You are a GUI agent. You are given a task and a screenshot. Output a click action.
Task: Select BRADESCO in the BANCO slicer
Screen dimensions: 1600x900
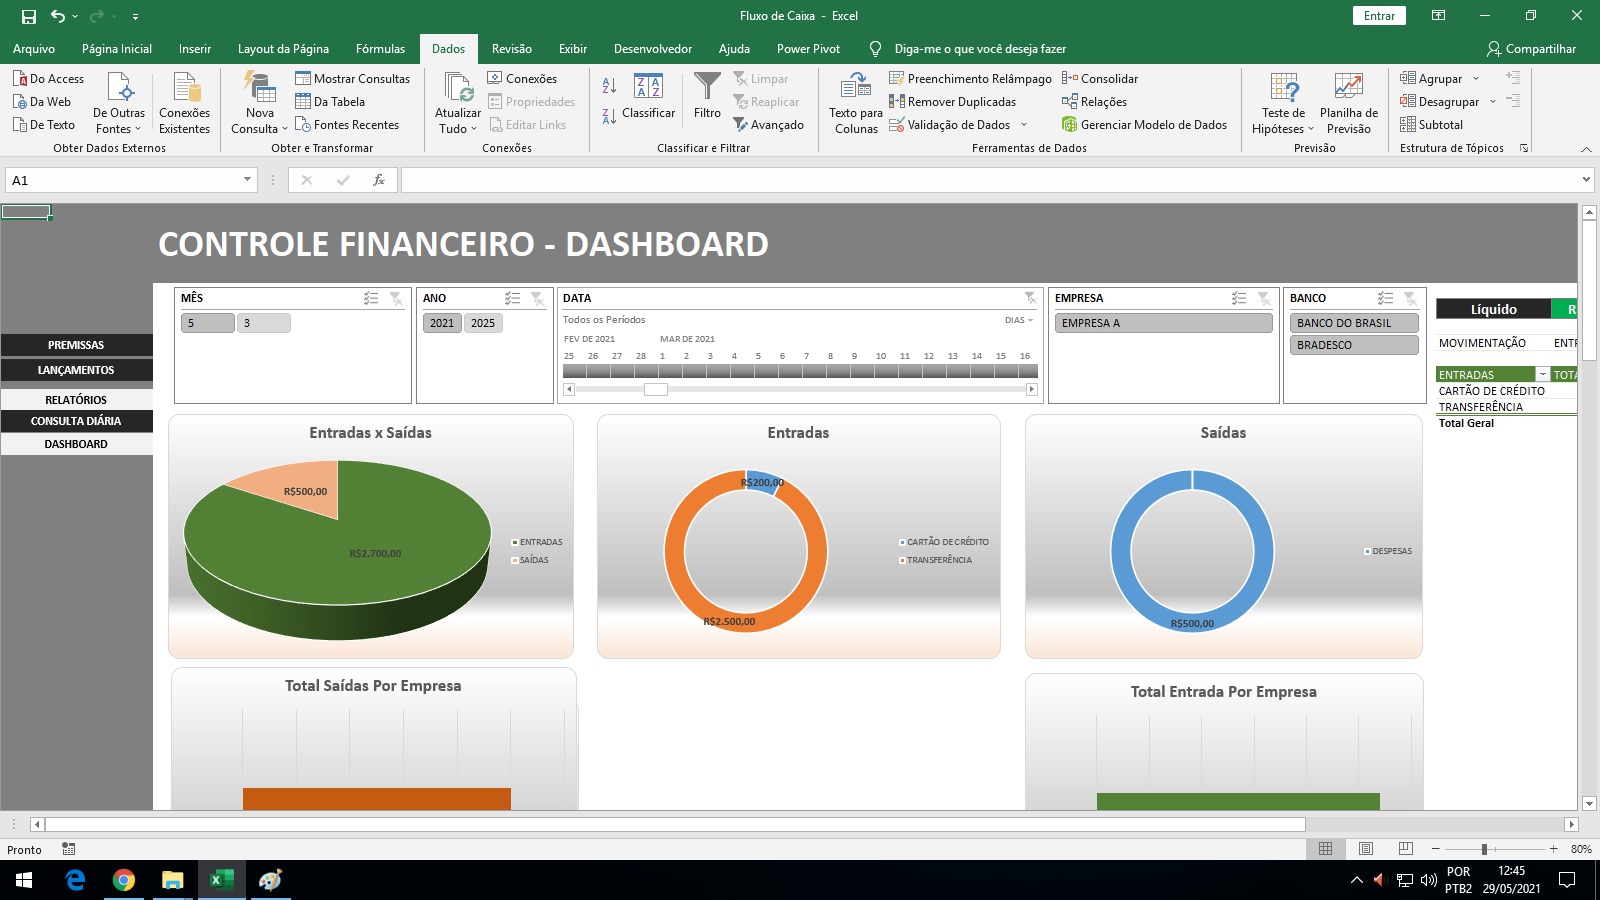point(1354,345)
